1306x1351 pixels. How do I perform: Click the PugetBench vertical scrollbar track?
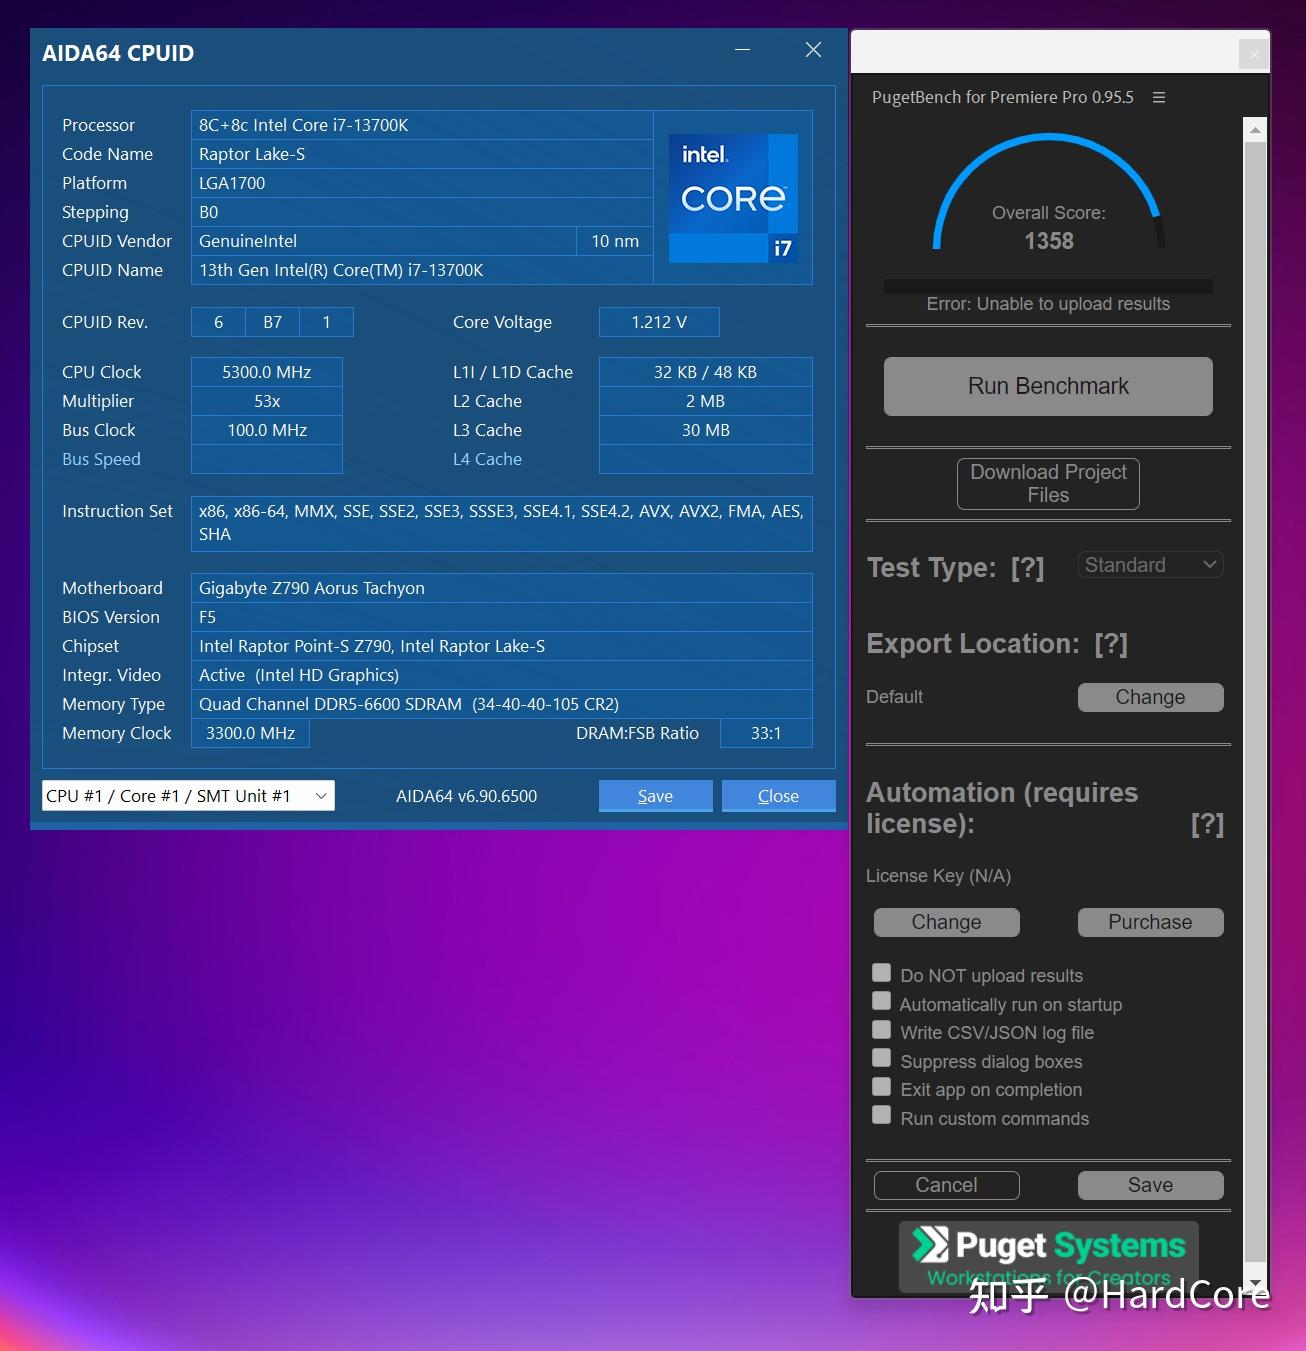[1255, 700]
